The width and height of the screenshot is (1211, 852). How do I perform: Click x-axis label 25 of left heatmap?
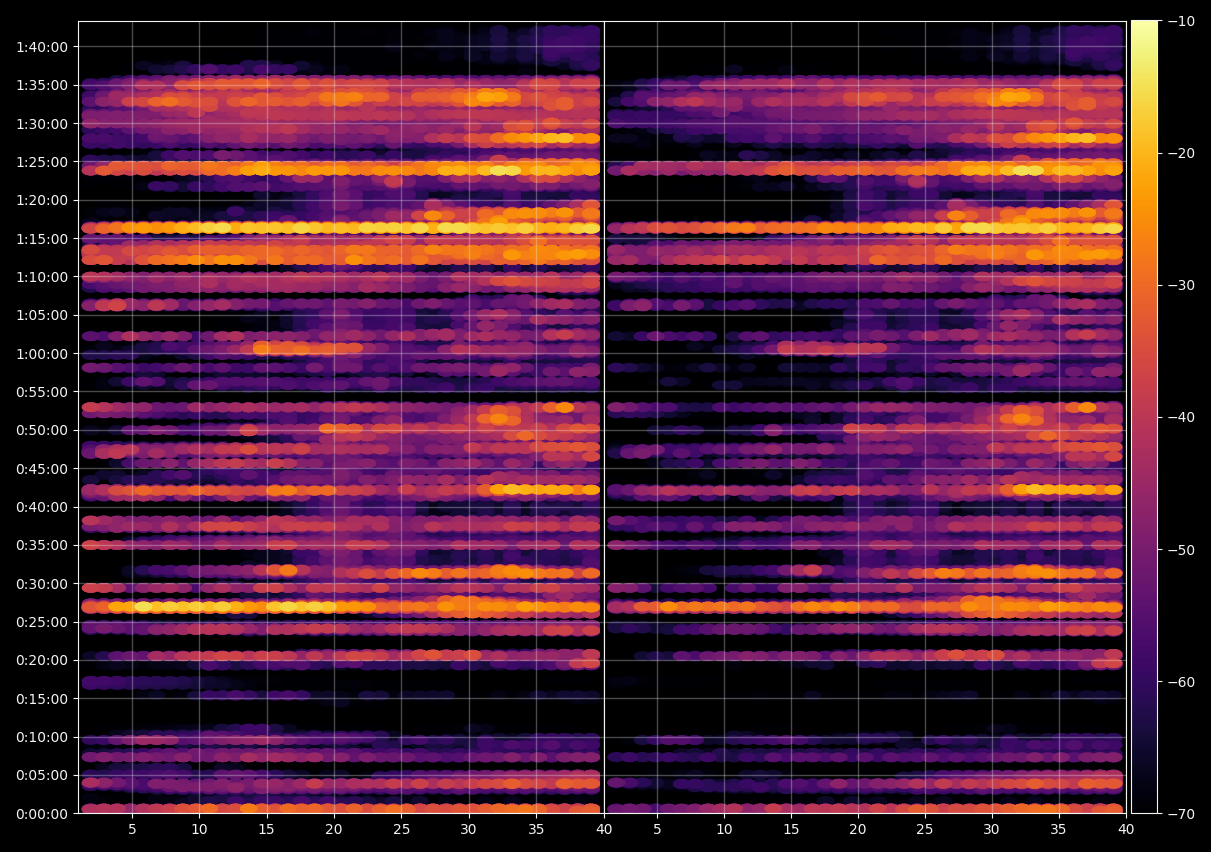pos(401,830)
